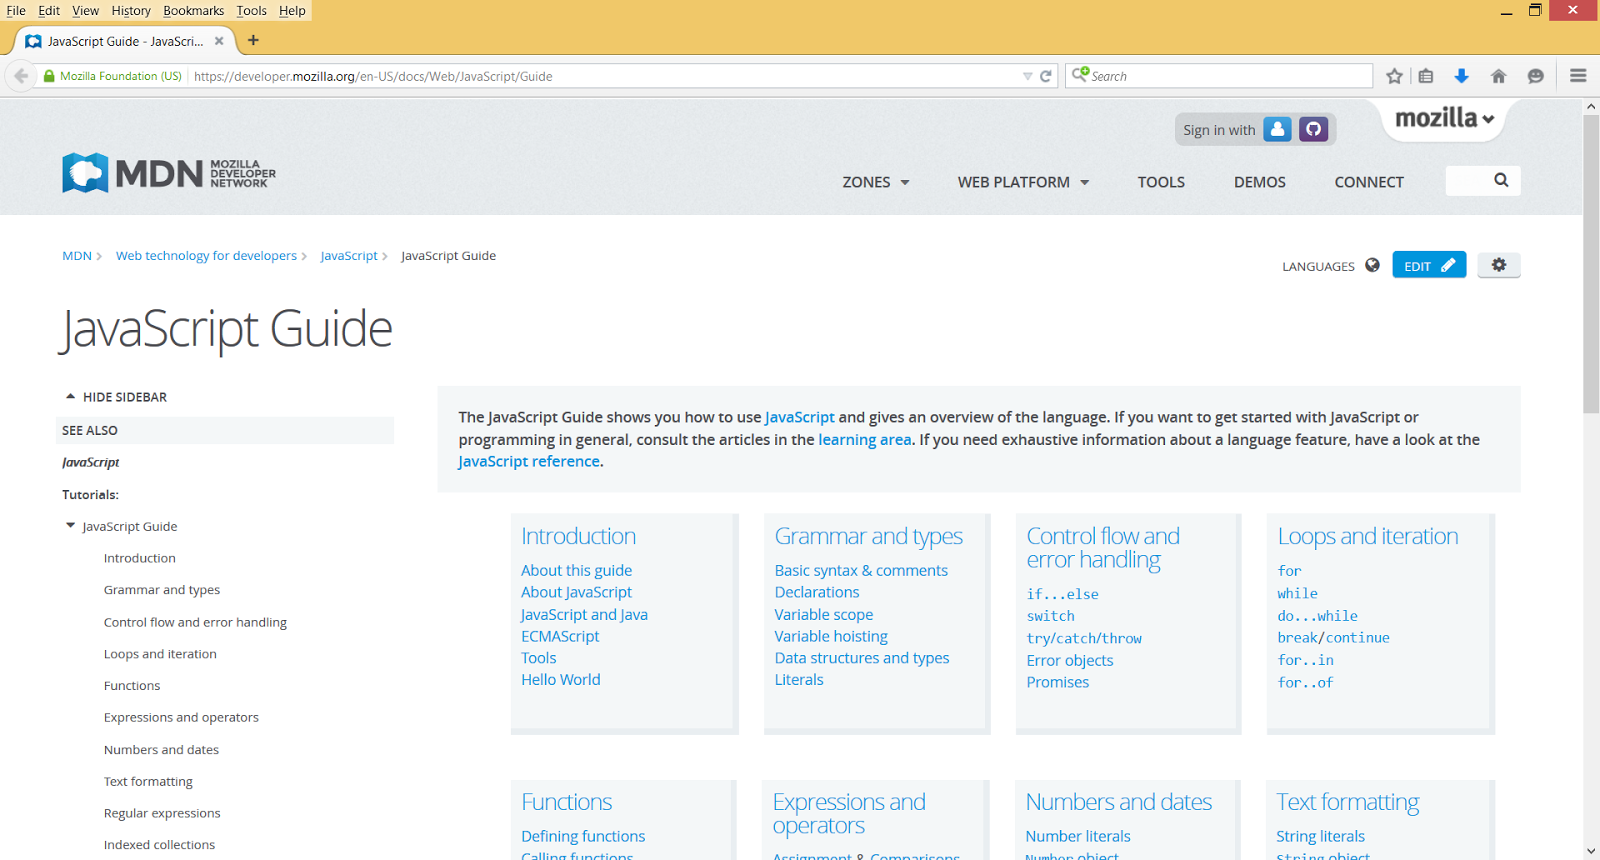Click the green padlock site identity icon
The width and height of the screenshot is (1600, 860).
pos(49,76)
